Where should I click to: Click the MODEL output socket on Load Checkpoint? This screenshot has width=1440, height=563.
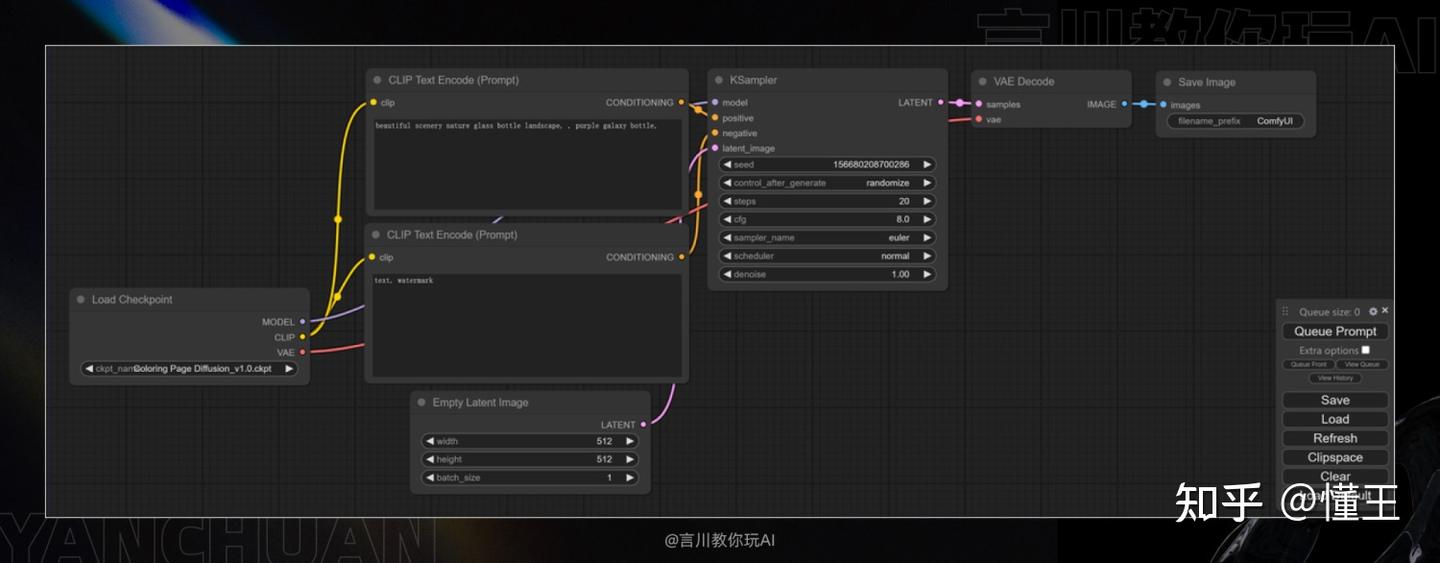303,322
